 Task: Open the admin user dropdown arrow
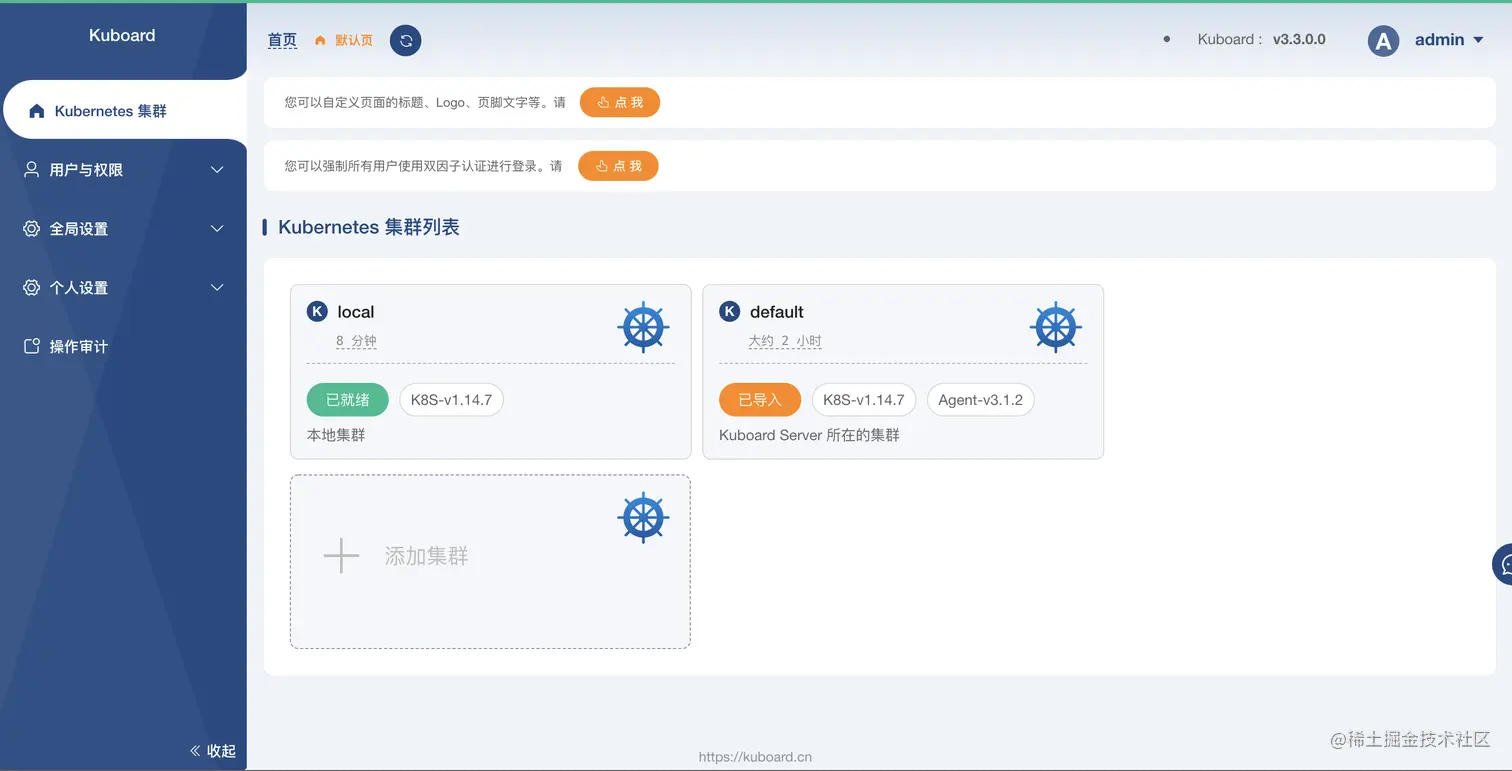(x=1478, y=40)
